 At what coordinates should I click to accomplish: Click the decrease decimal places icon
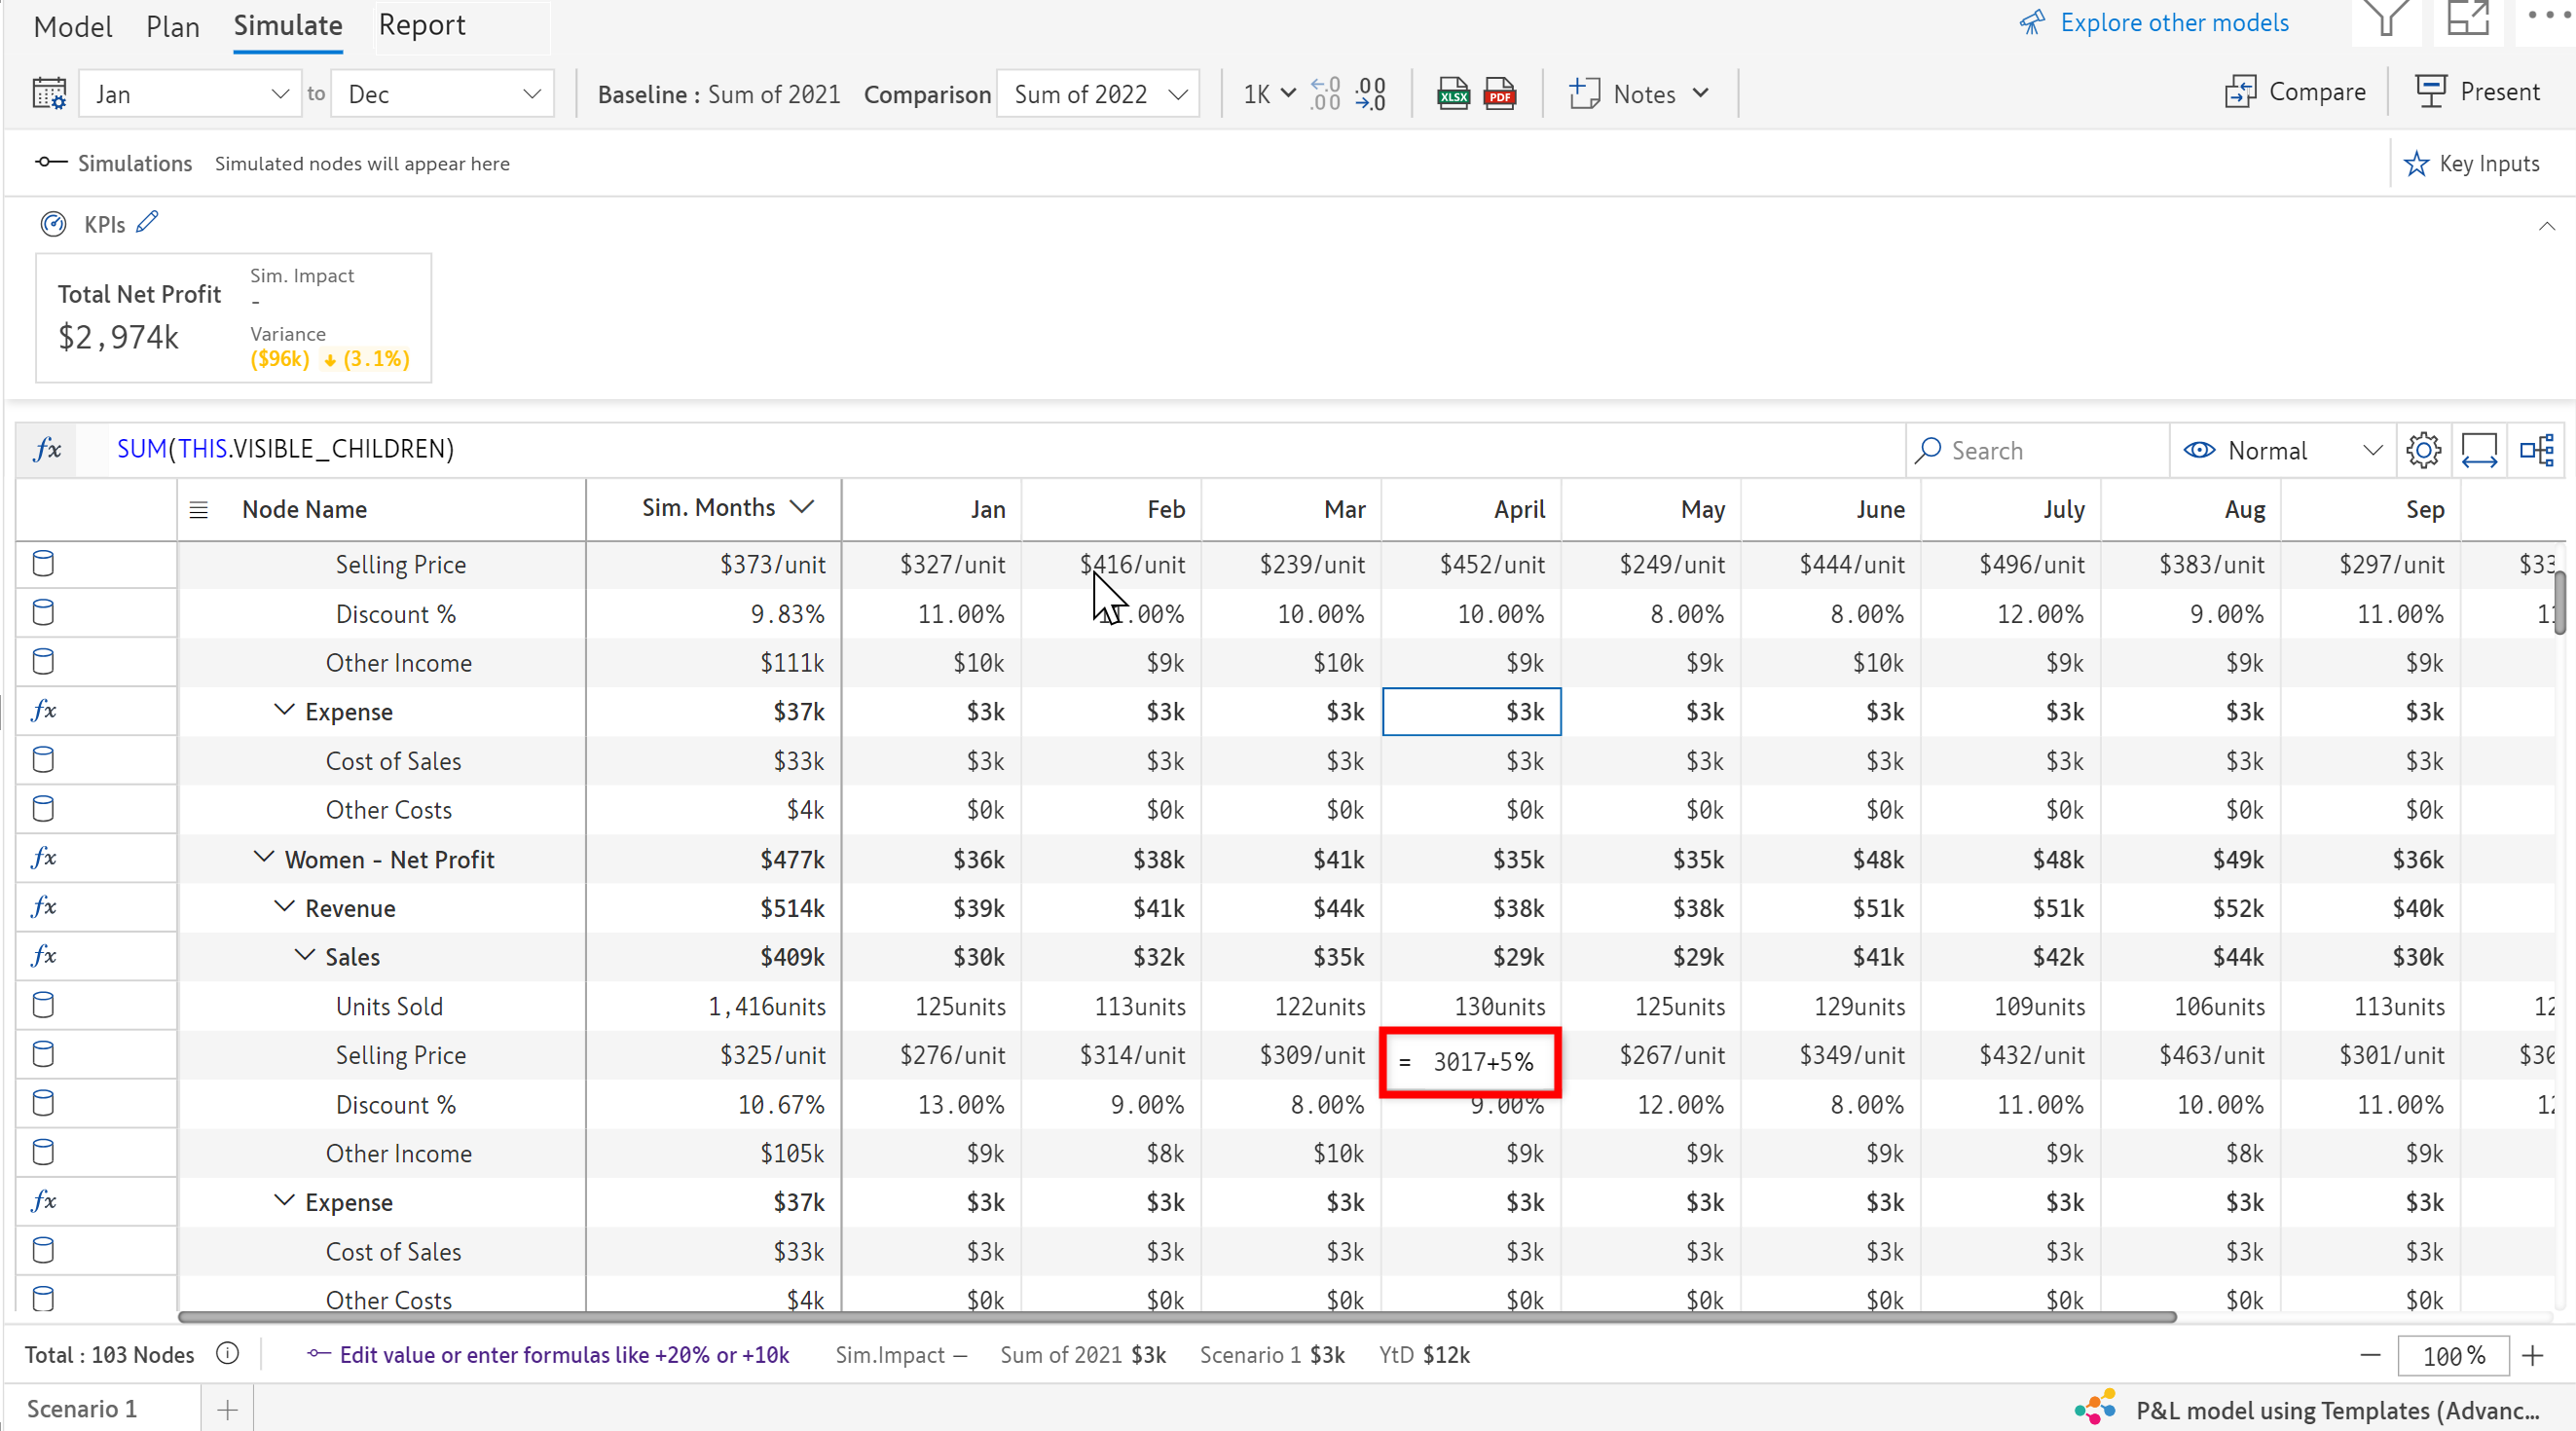[1371, 94]
